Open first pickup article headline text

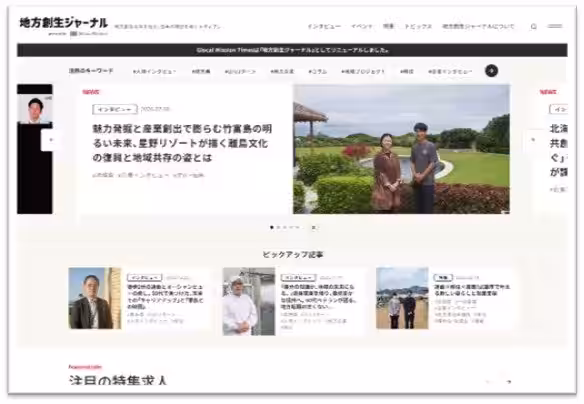click(x=165, y=297)
